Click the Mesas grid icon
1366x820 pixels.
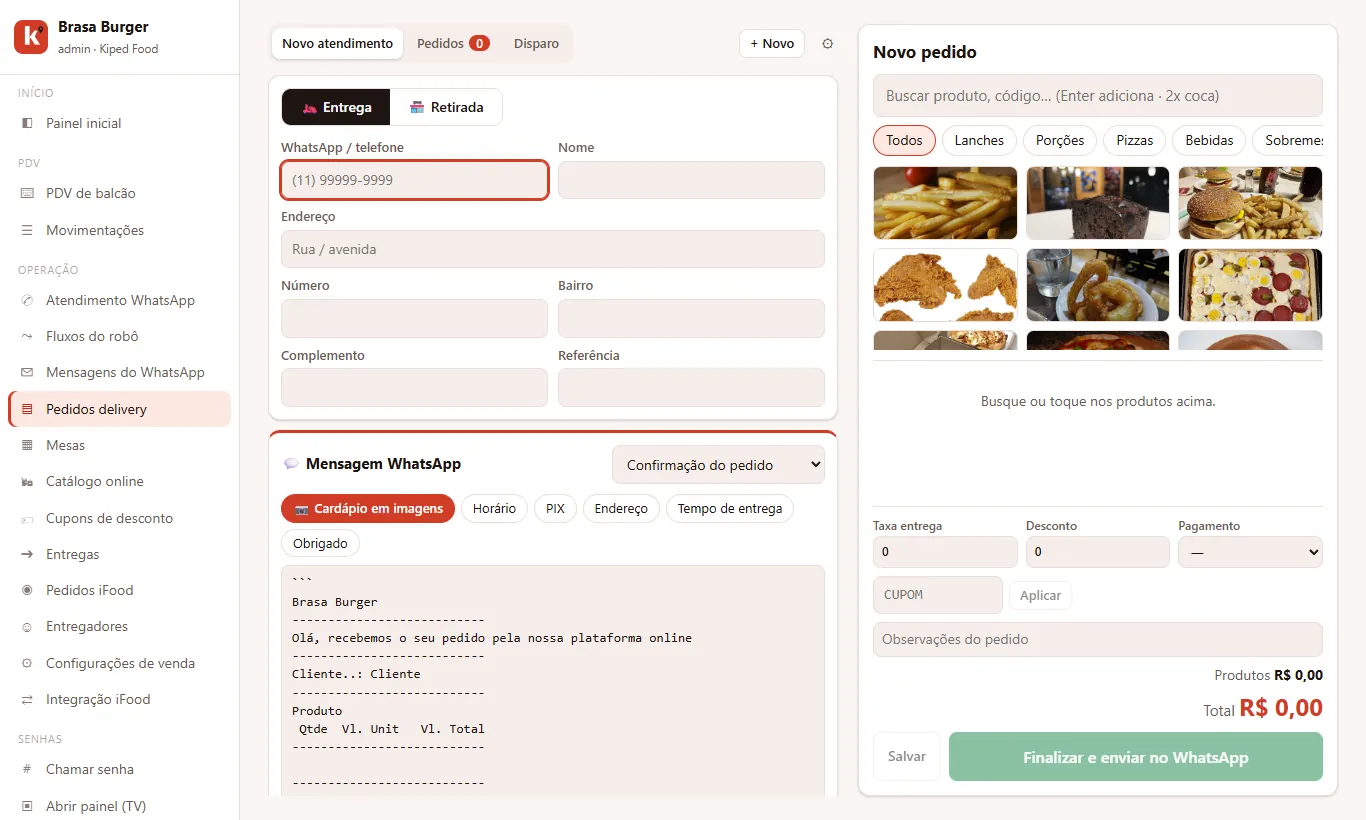27,445
